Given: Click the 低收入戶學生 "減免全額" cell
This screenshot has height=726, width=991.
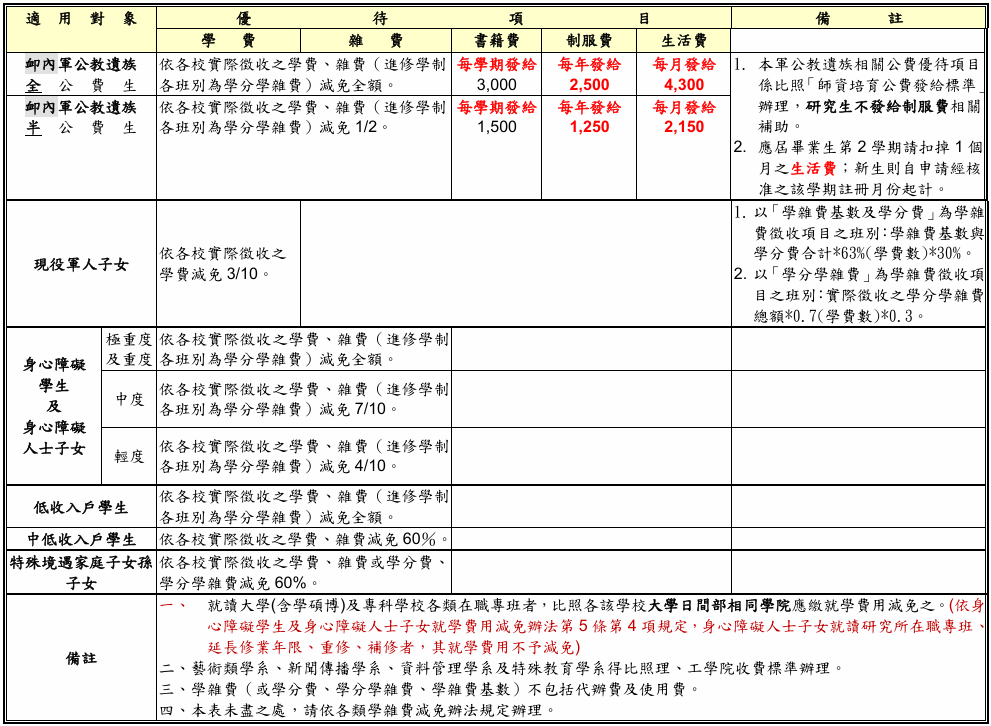Looking at the screenshot, I should (x=304, y=507).
